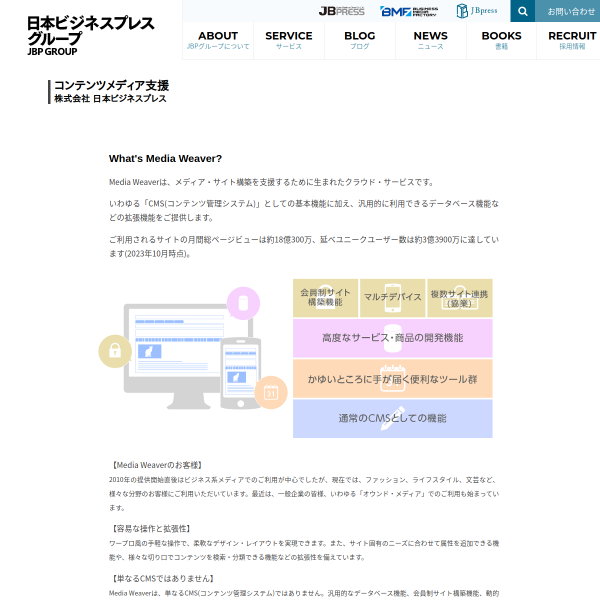Click the 通常のCMSとしての機能 blue band

[393, 419]
